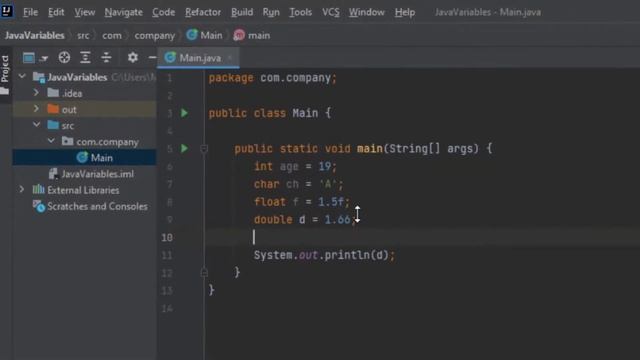The image size is (640, 360).
Task: Collapse the JavaVariables project root
Action: (22, 76)
